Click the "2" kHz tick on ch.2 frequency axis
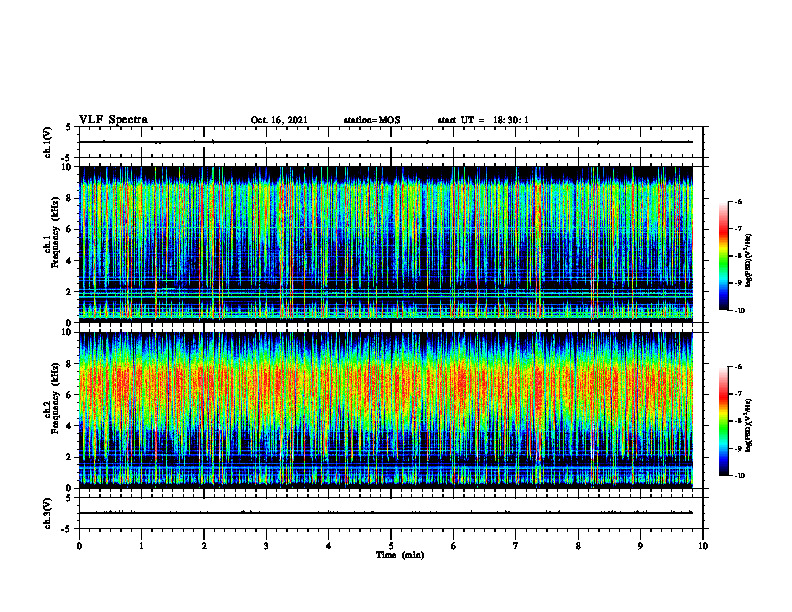 (70, 457)
